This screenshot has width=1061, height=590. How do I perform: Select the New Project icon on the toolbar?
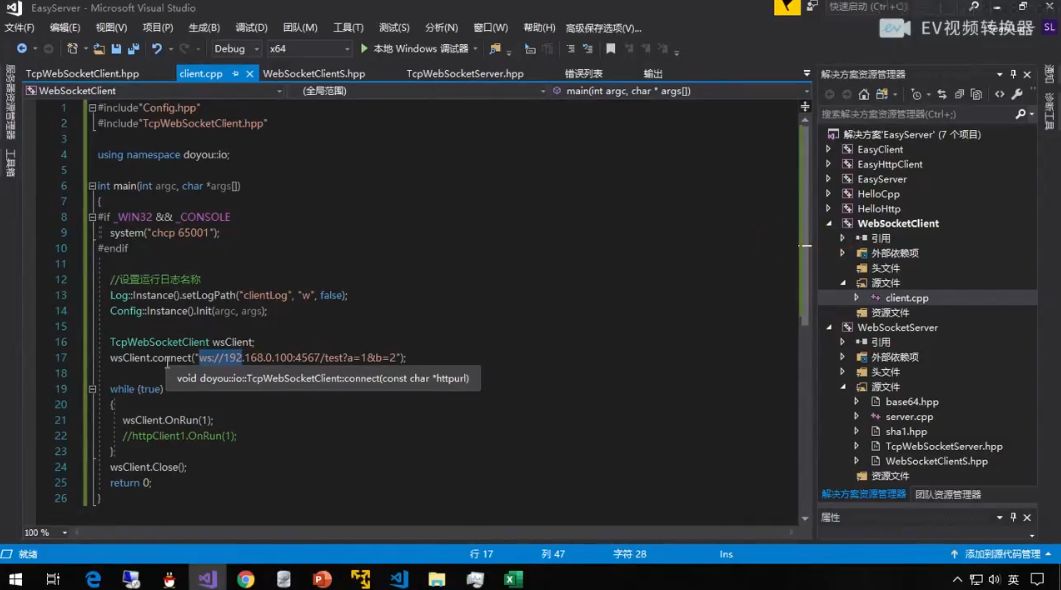click(72, 48)
